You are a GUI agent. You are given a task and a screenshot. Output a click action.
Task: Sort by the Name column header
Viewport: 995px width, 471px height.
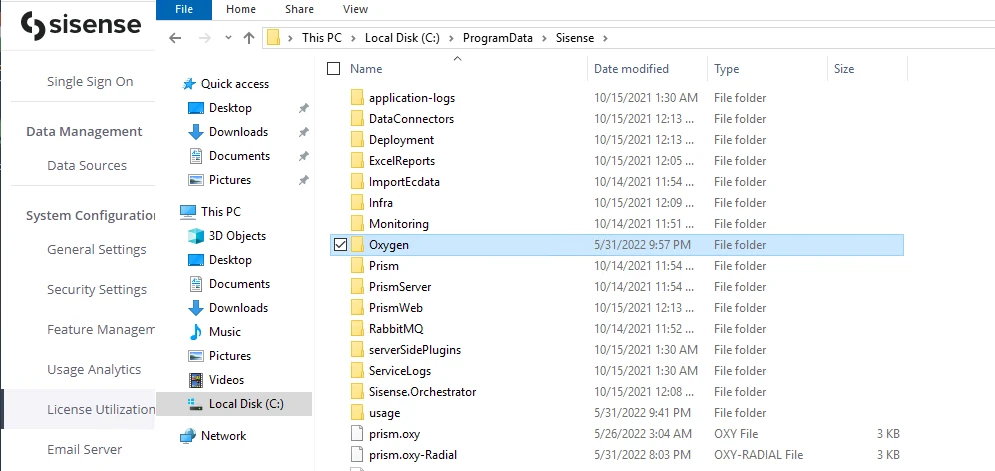[x=366, y=69]
